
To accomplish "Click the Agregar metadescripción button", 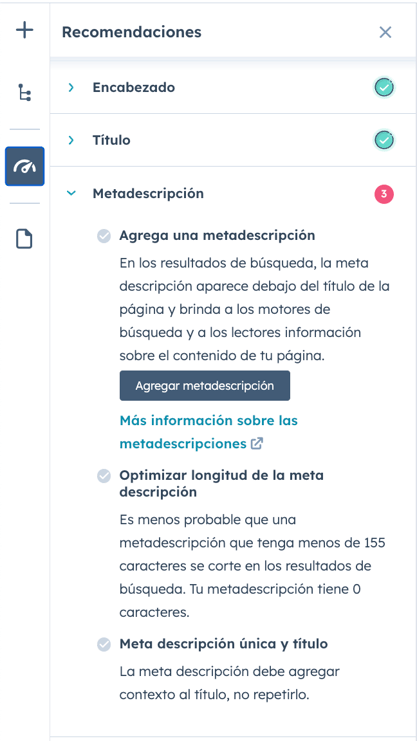I will point(205,386).
